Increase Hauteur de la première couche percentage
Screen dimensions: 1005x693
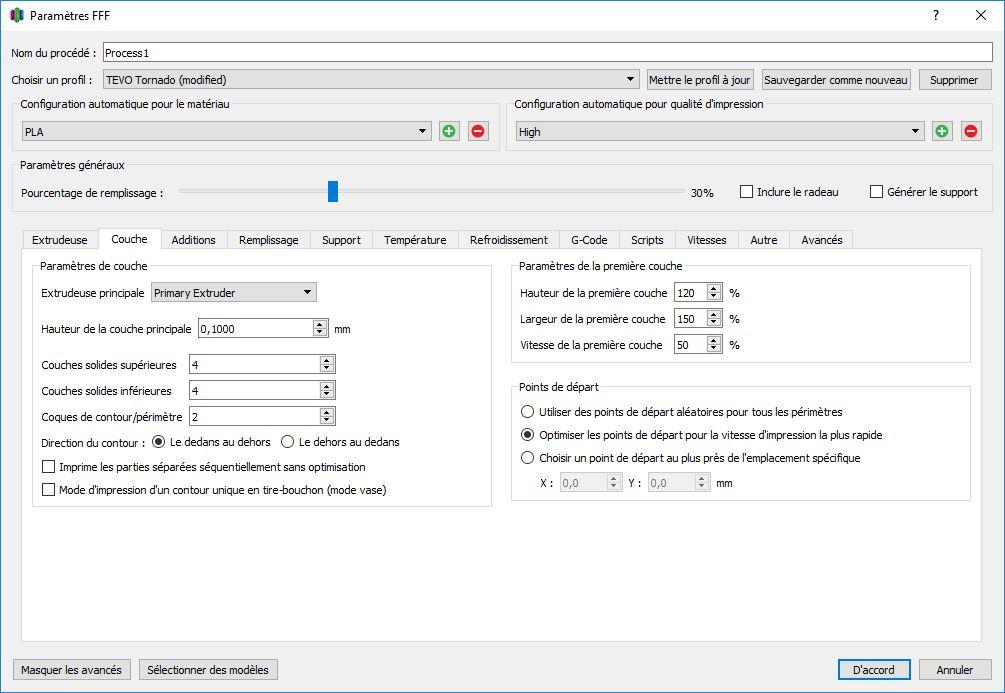[713, 289]
